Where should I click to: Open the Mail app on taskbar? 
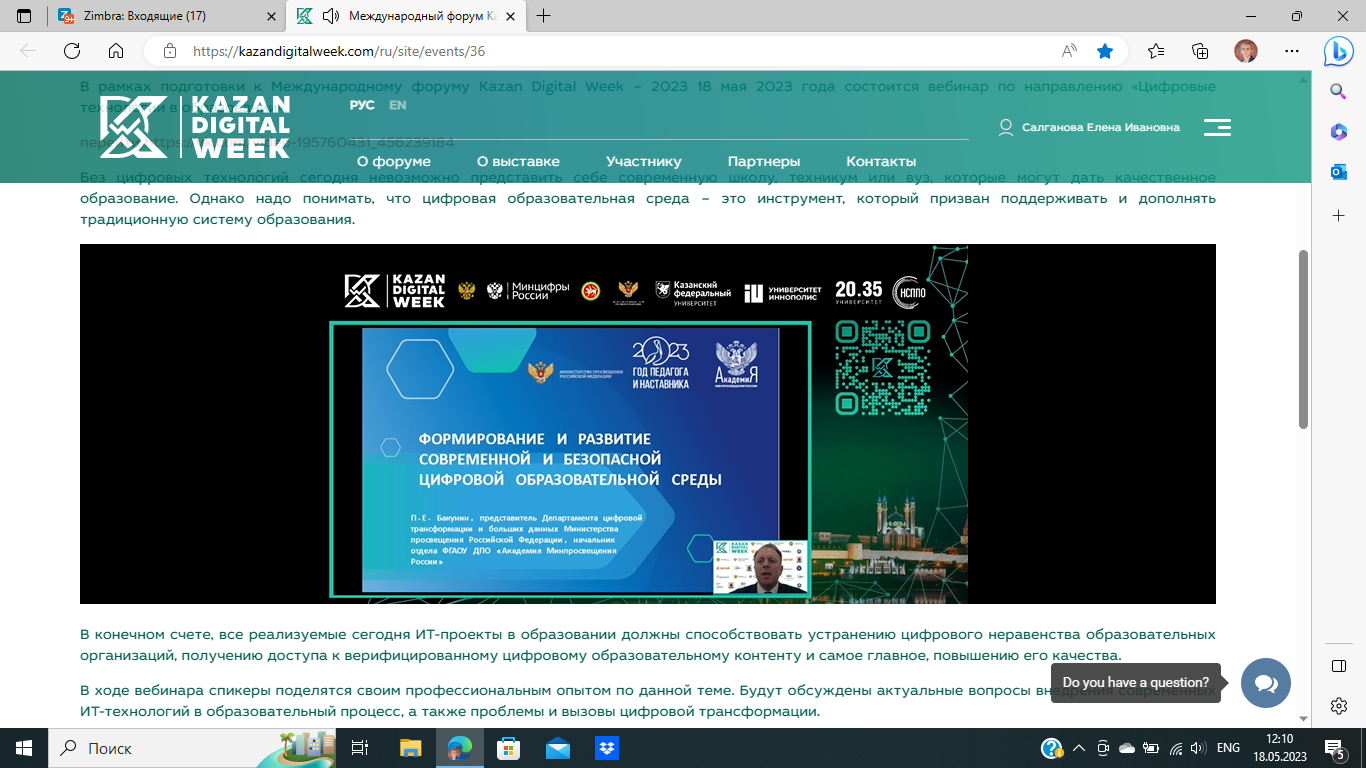(x=557, y=748)
